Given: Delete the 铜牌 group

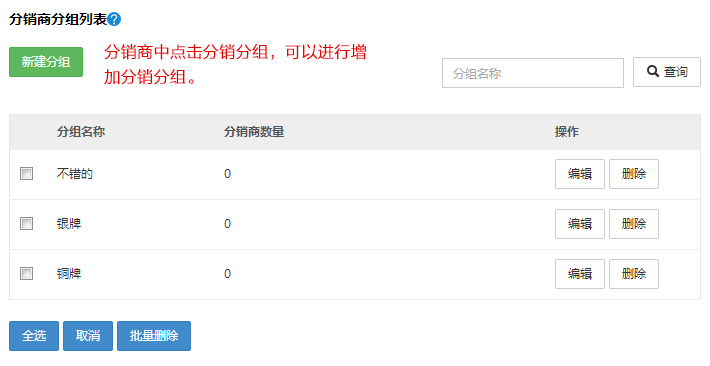Looking at the screenshot, I should pos(633,274).
